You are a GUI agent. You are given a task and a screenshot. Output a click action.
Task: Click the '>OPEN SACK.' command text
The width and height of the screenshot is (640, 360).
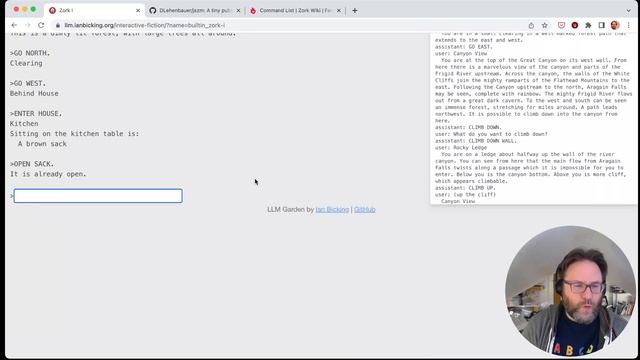(x=32, y=164)
